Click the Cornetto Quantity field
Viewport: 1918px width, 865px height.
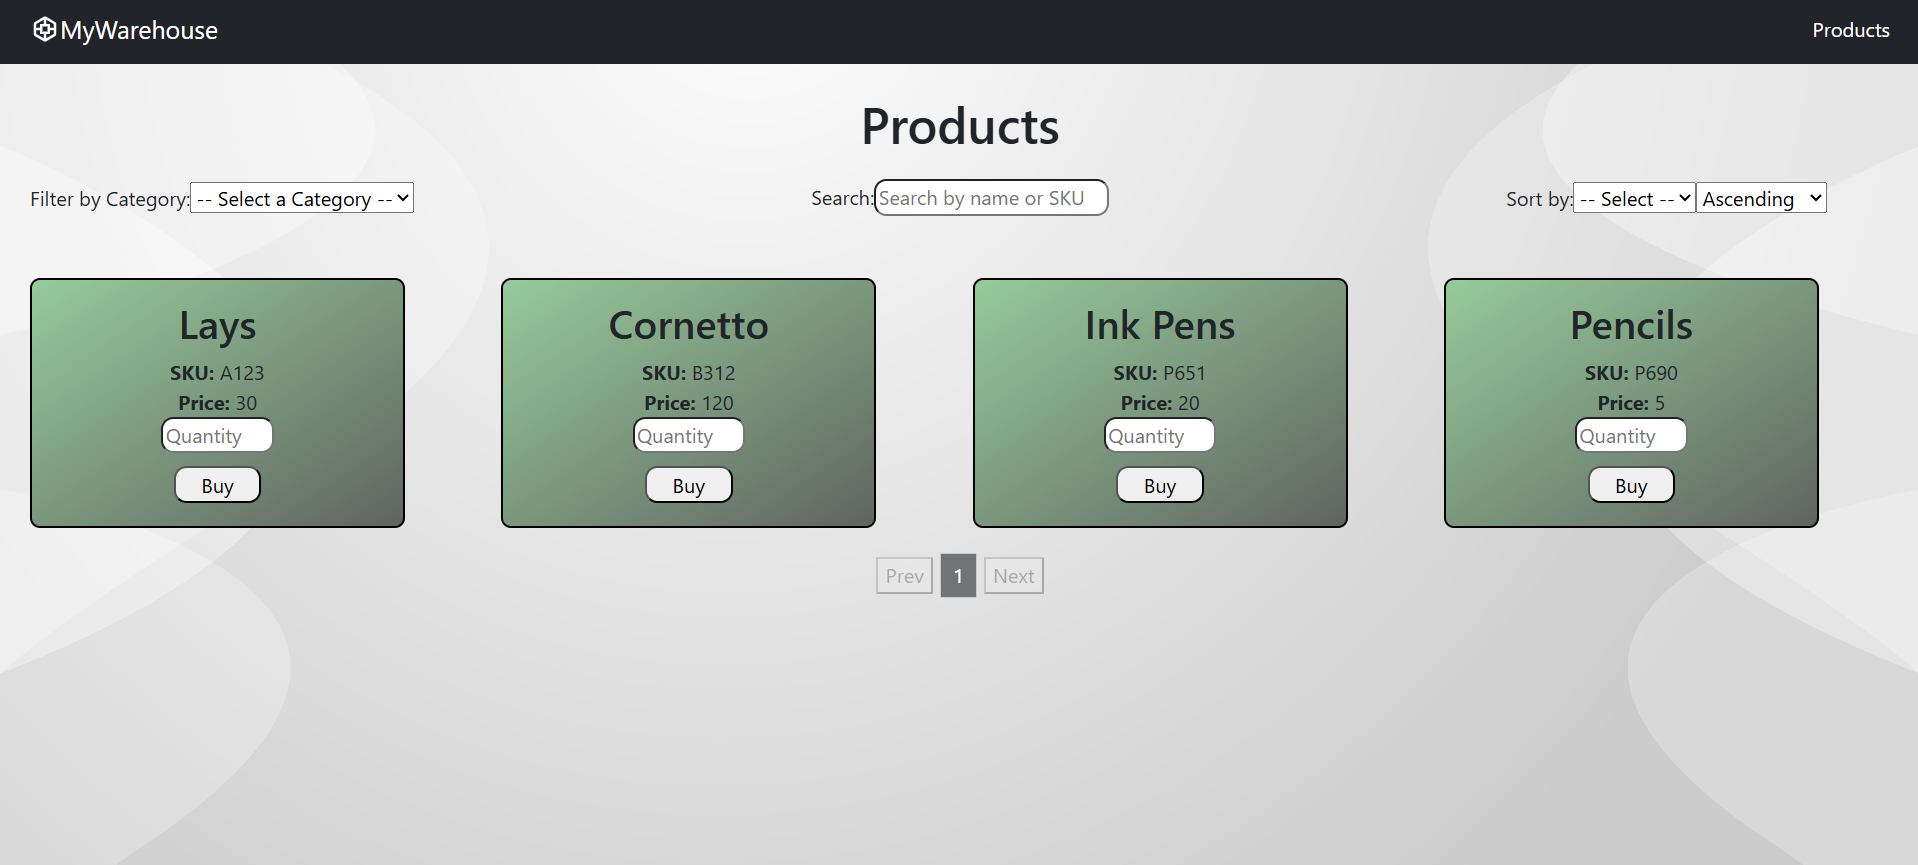click(688, 436)
